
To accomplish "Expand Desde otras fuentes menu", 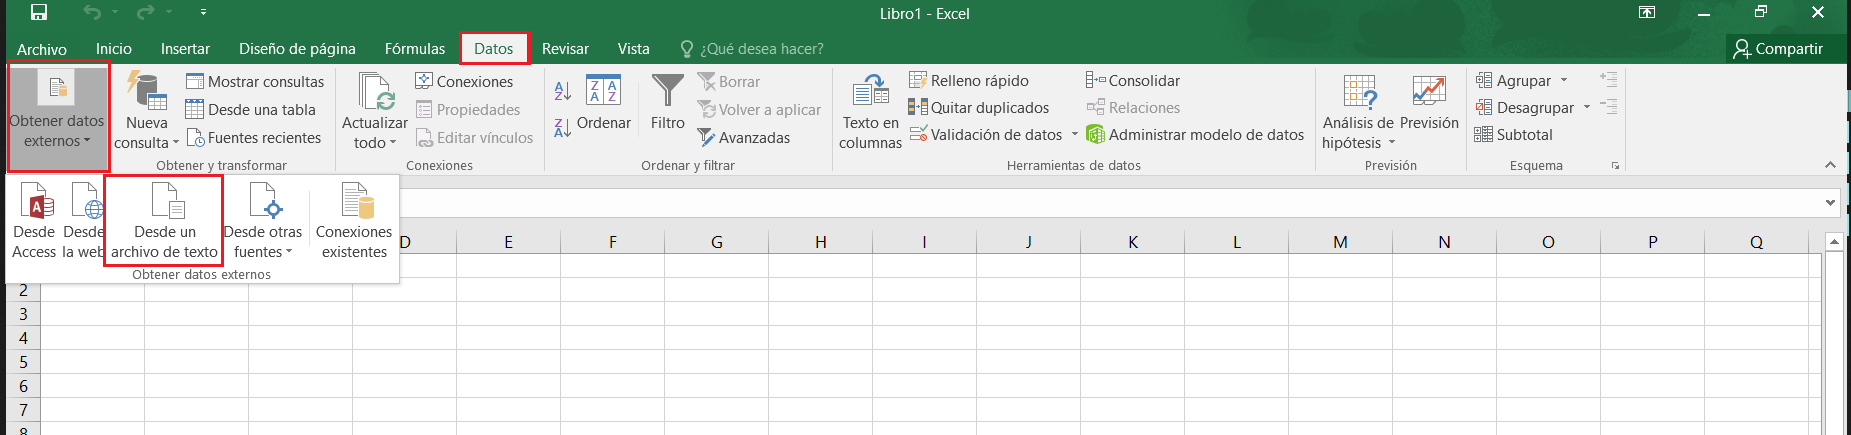I will coord(263,222).
